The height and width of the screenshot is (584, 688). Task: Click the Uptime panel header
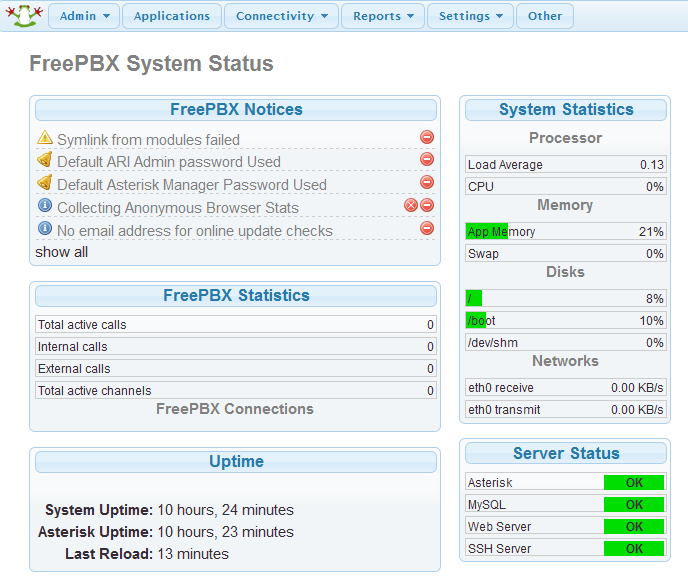point(236,462)
